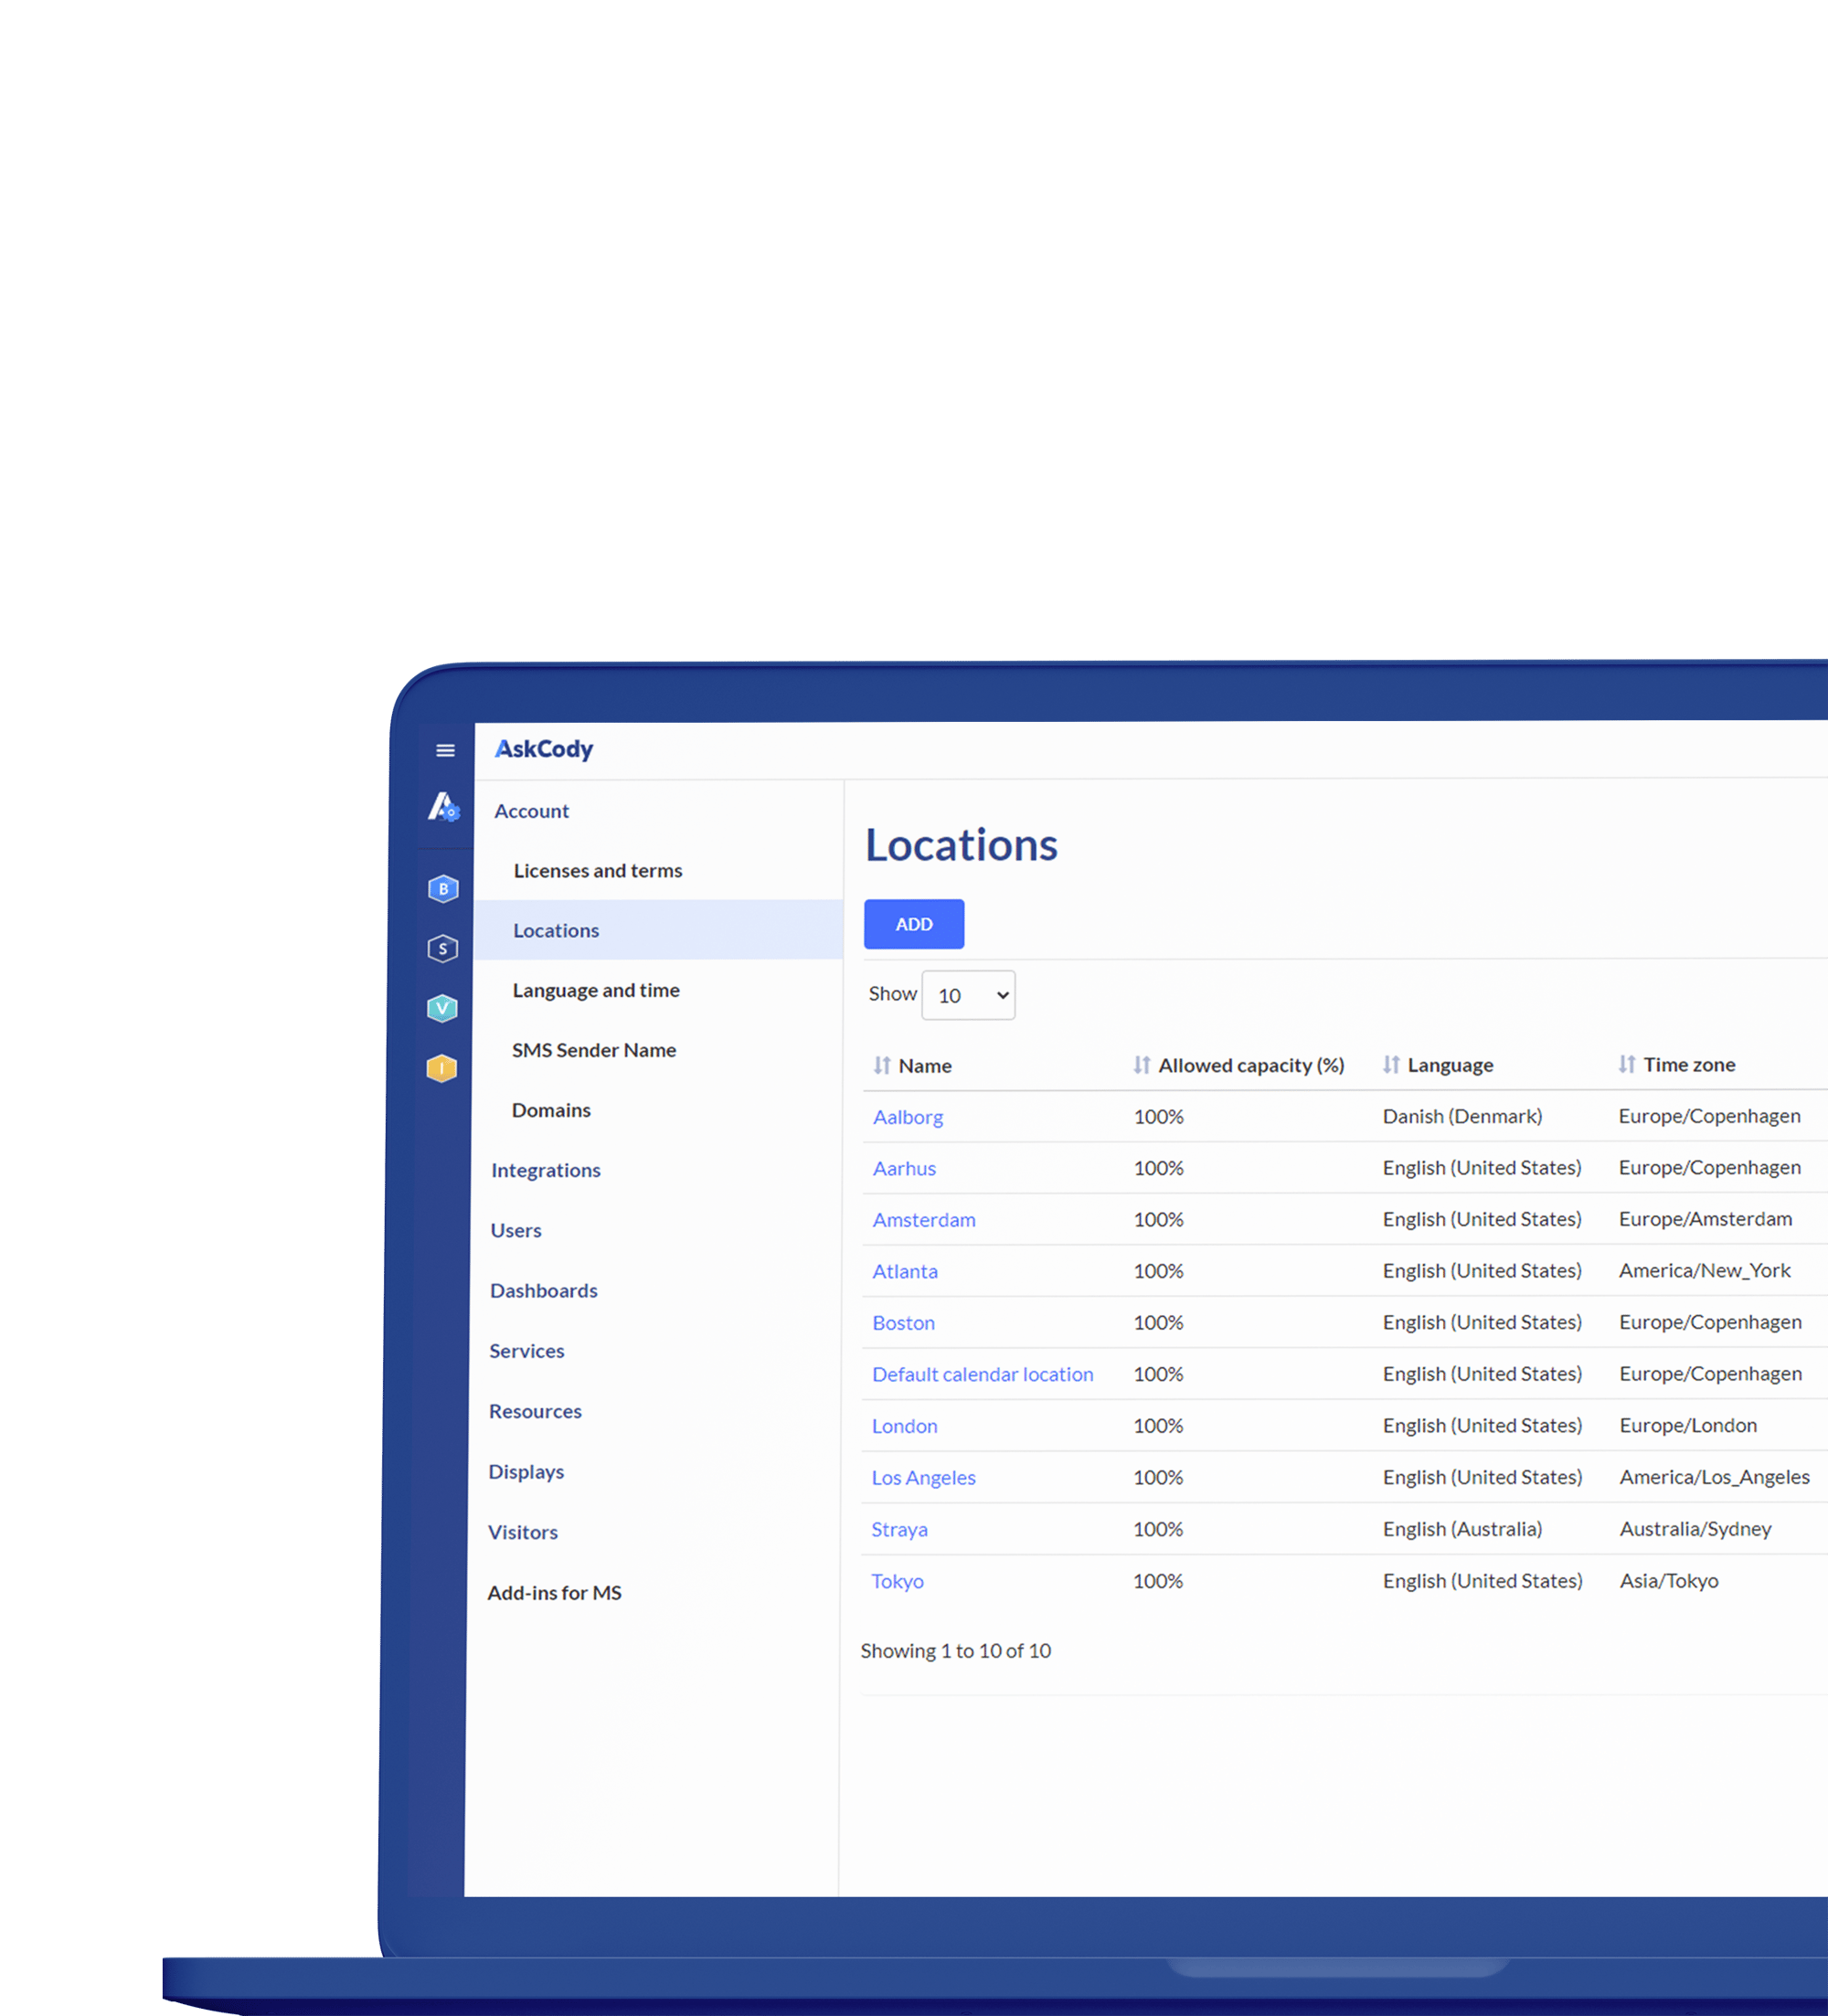The height and width of the screenshot is (2016, 1828).
Task: Open the teal V hexagon module icon
Action: 442,1008
